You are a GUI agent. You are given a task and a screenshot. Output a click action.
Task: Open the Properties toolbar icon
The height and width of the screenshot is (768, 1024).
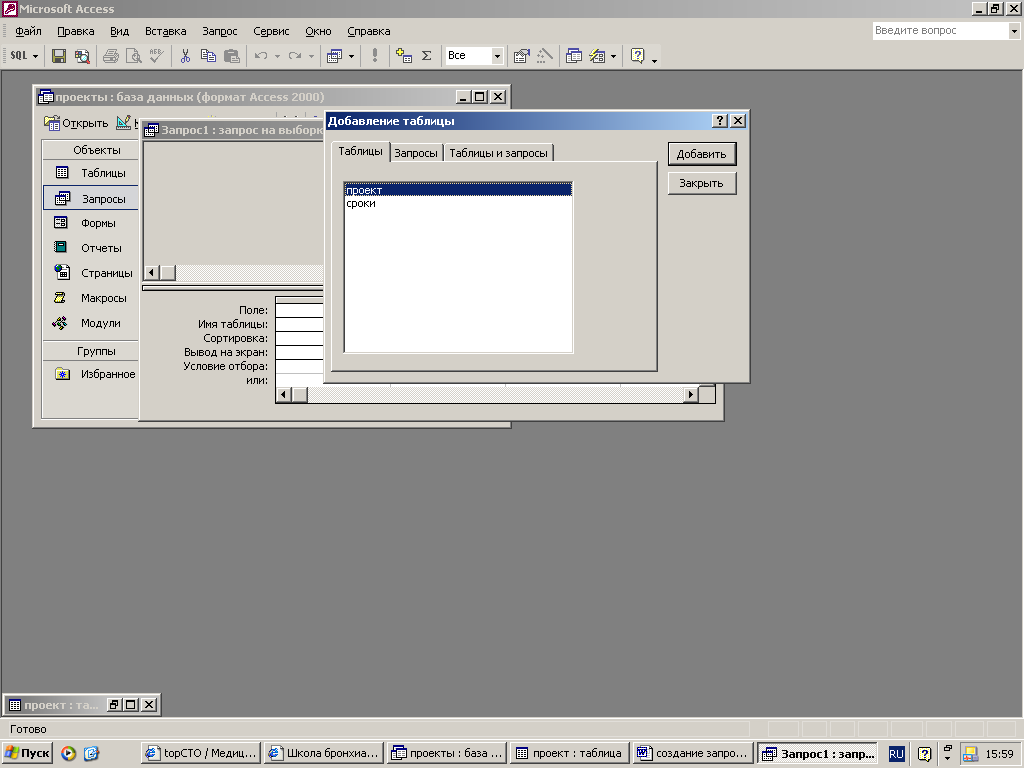521,56
